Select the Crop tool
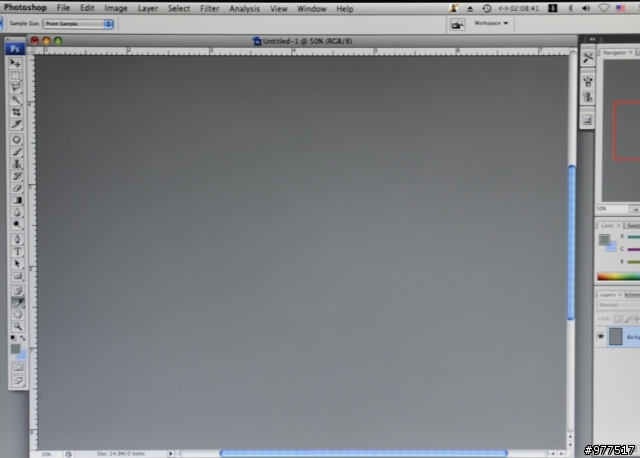The width and height of the screenshot is (640, 458). tap(16, 112)
